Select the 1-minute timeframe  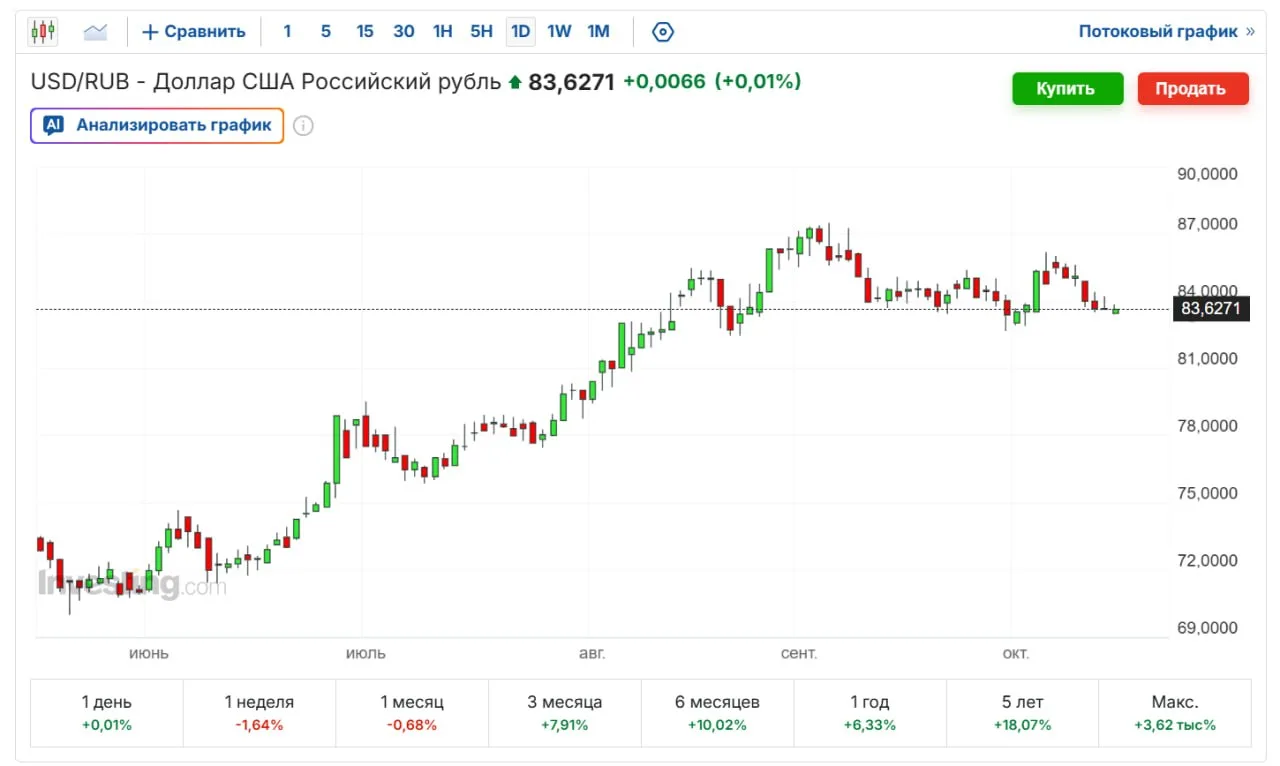click(x=287, y=32)
